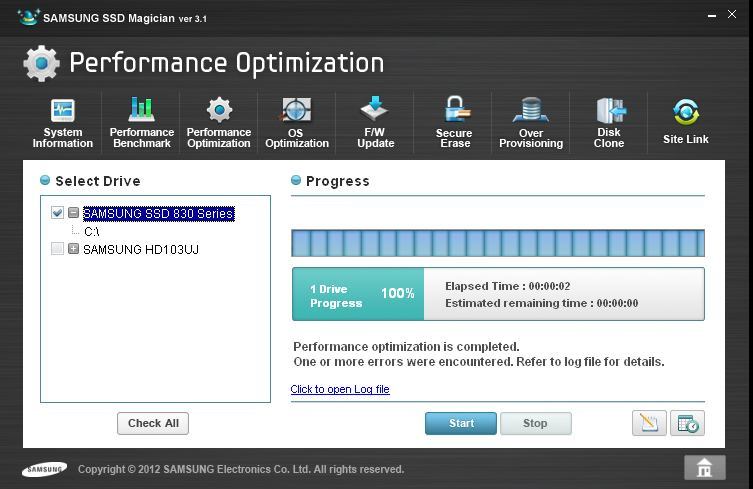Open the Disk Clone tool
753x489 pixels.
609,122
